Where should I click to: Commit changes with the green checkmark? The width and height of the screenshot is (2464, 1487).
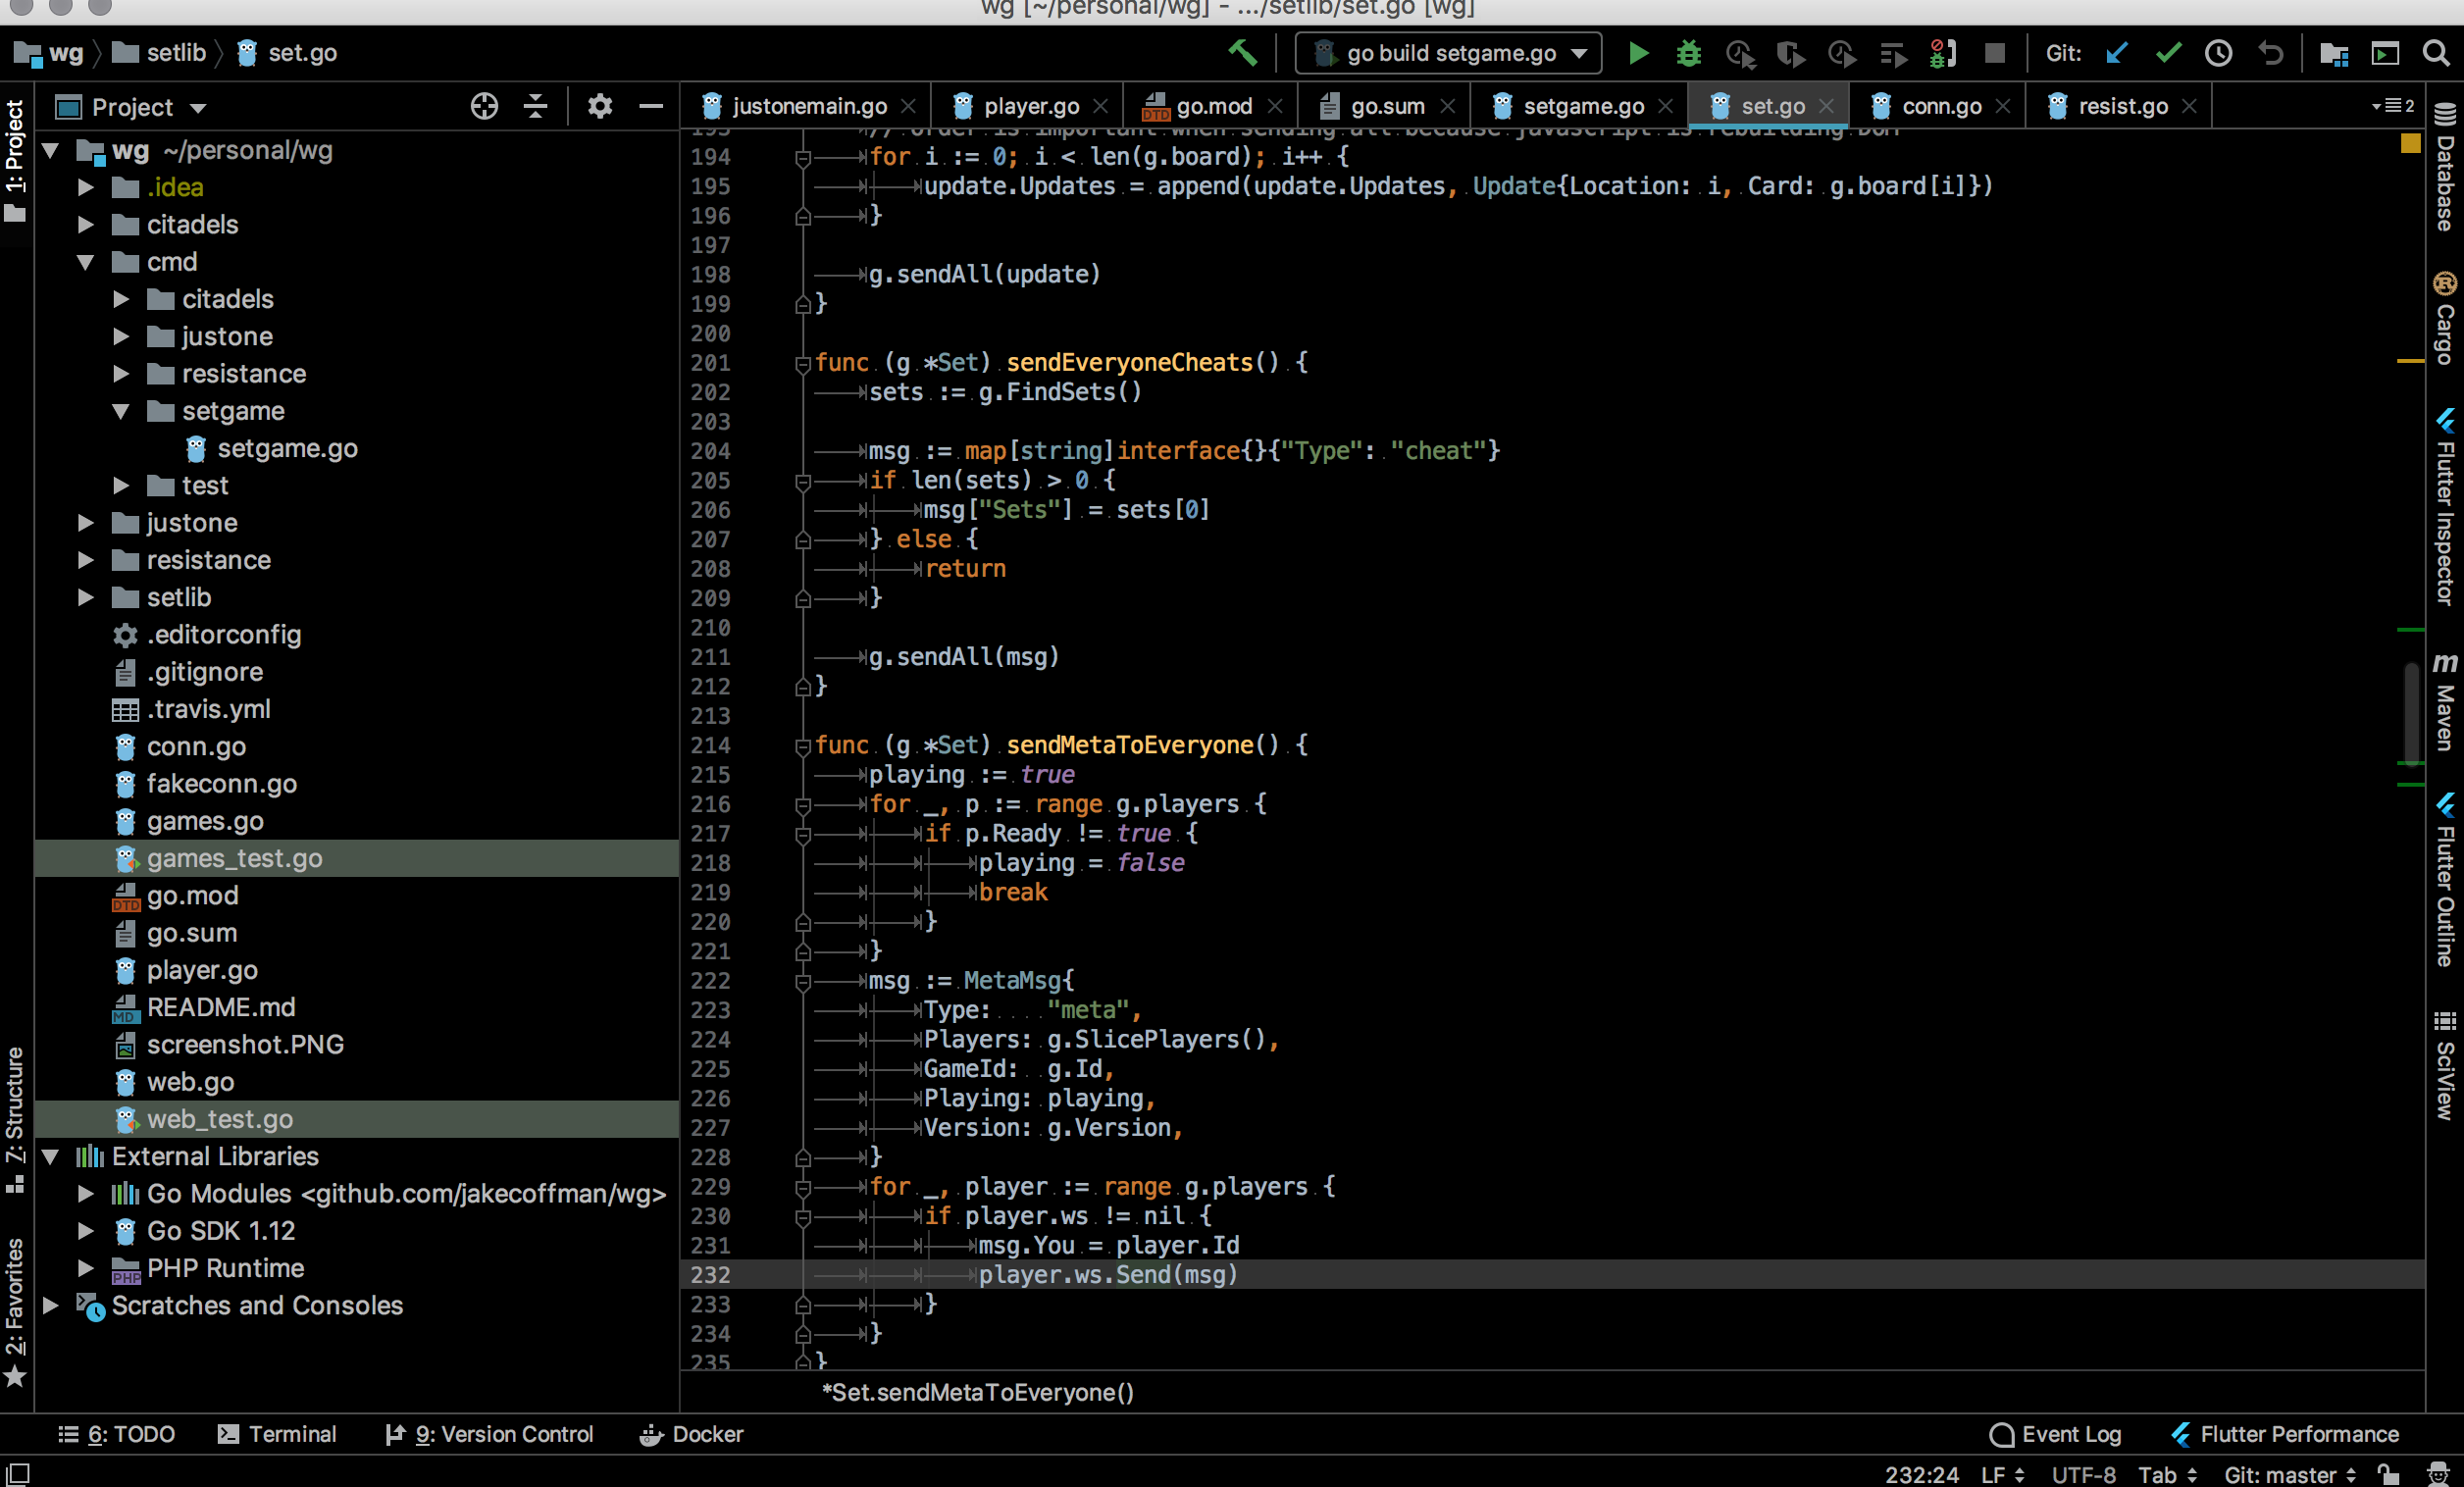[x=2167, y=53]
